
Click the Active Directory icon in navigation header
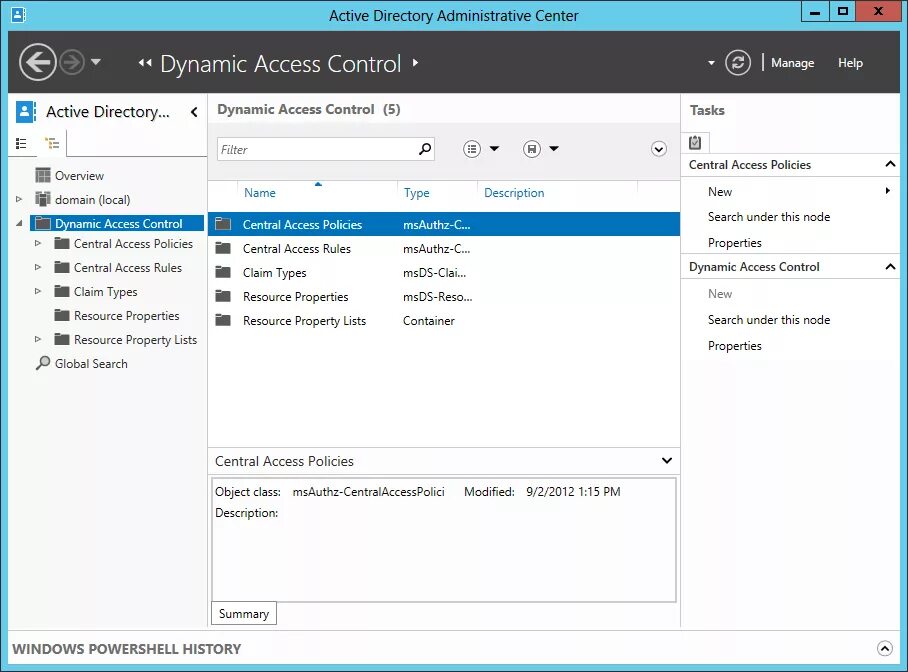point(25,111)
